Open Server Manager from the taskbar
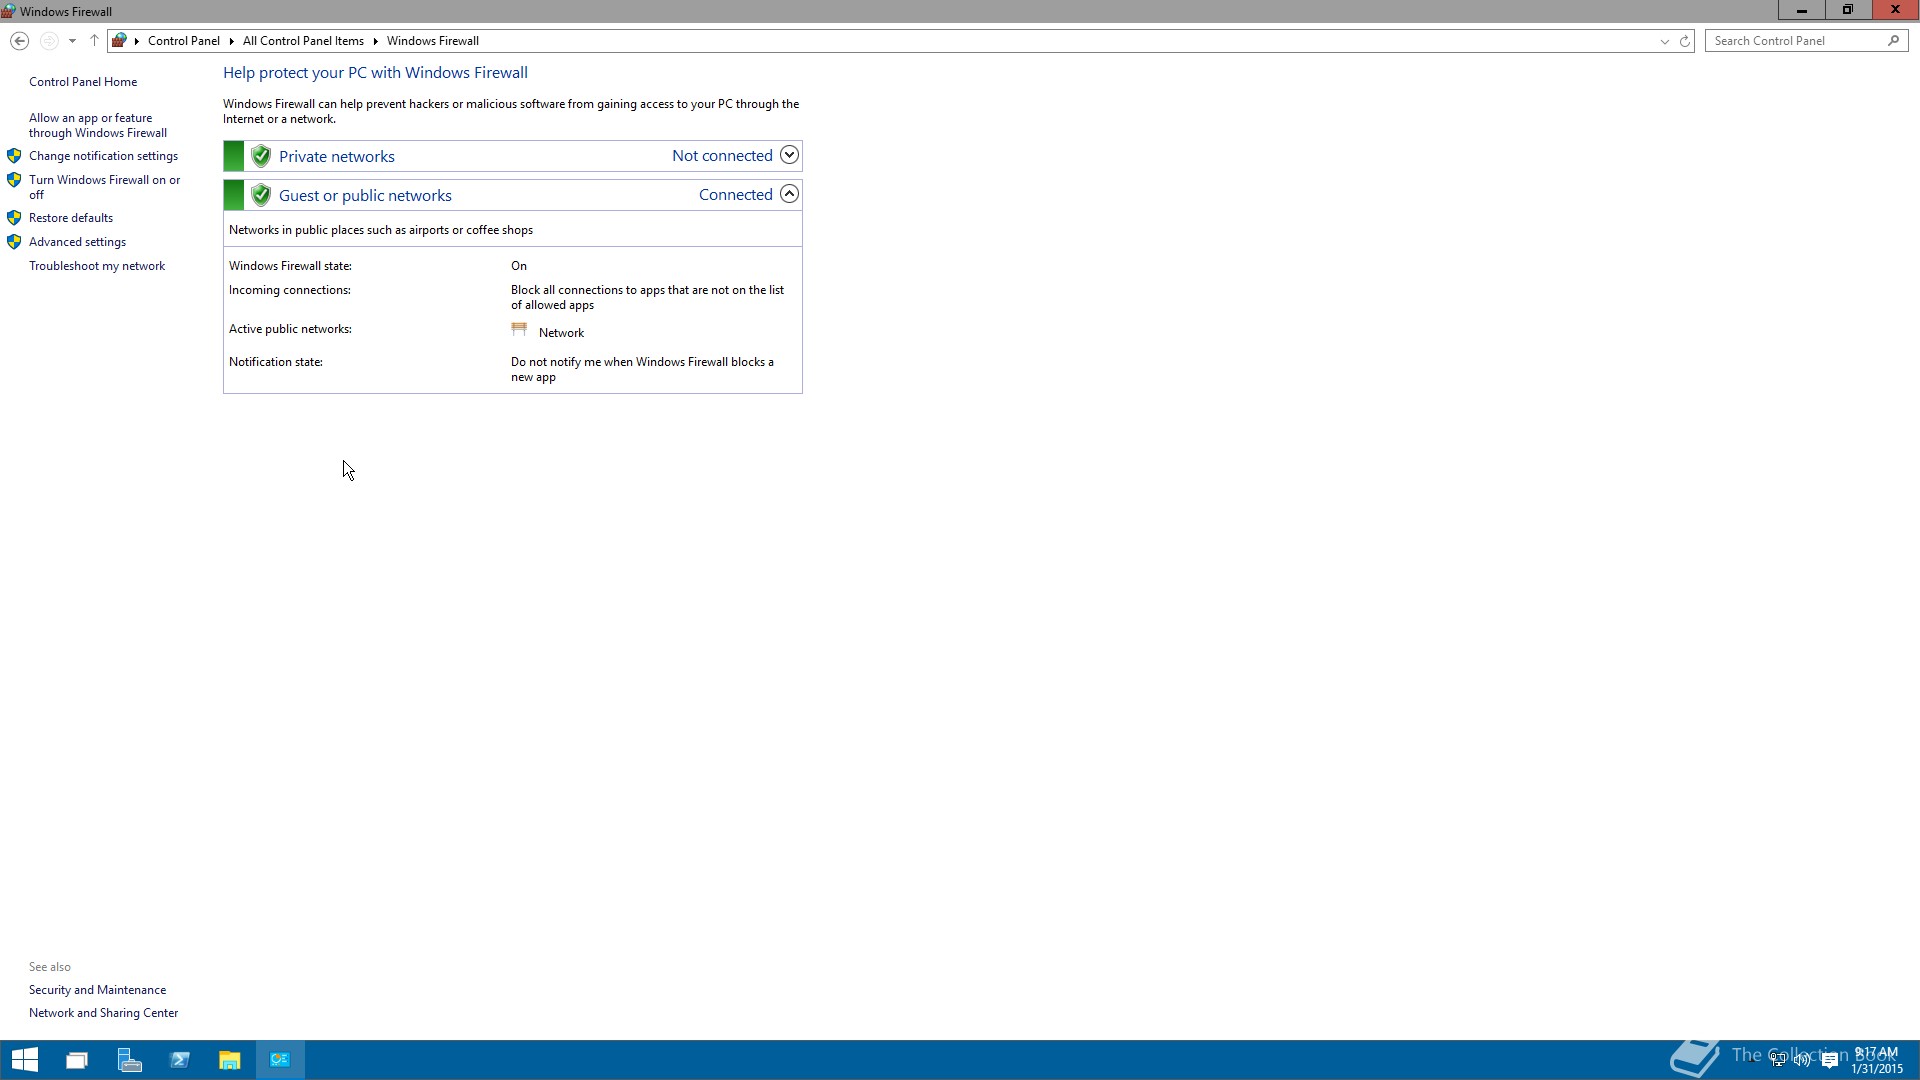Viewport: 1920px width, 1080px height. pos(129,1060)
